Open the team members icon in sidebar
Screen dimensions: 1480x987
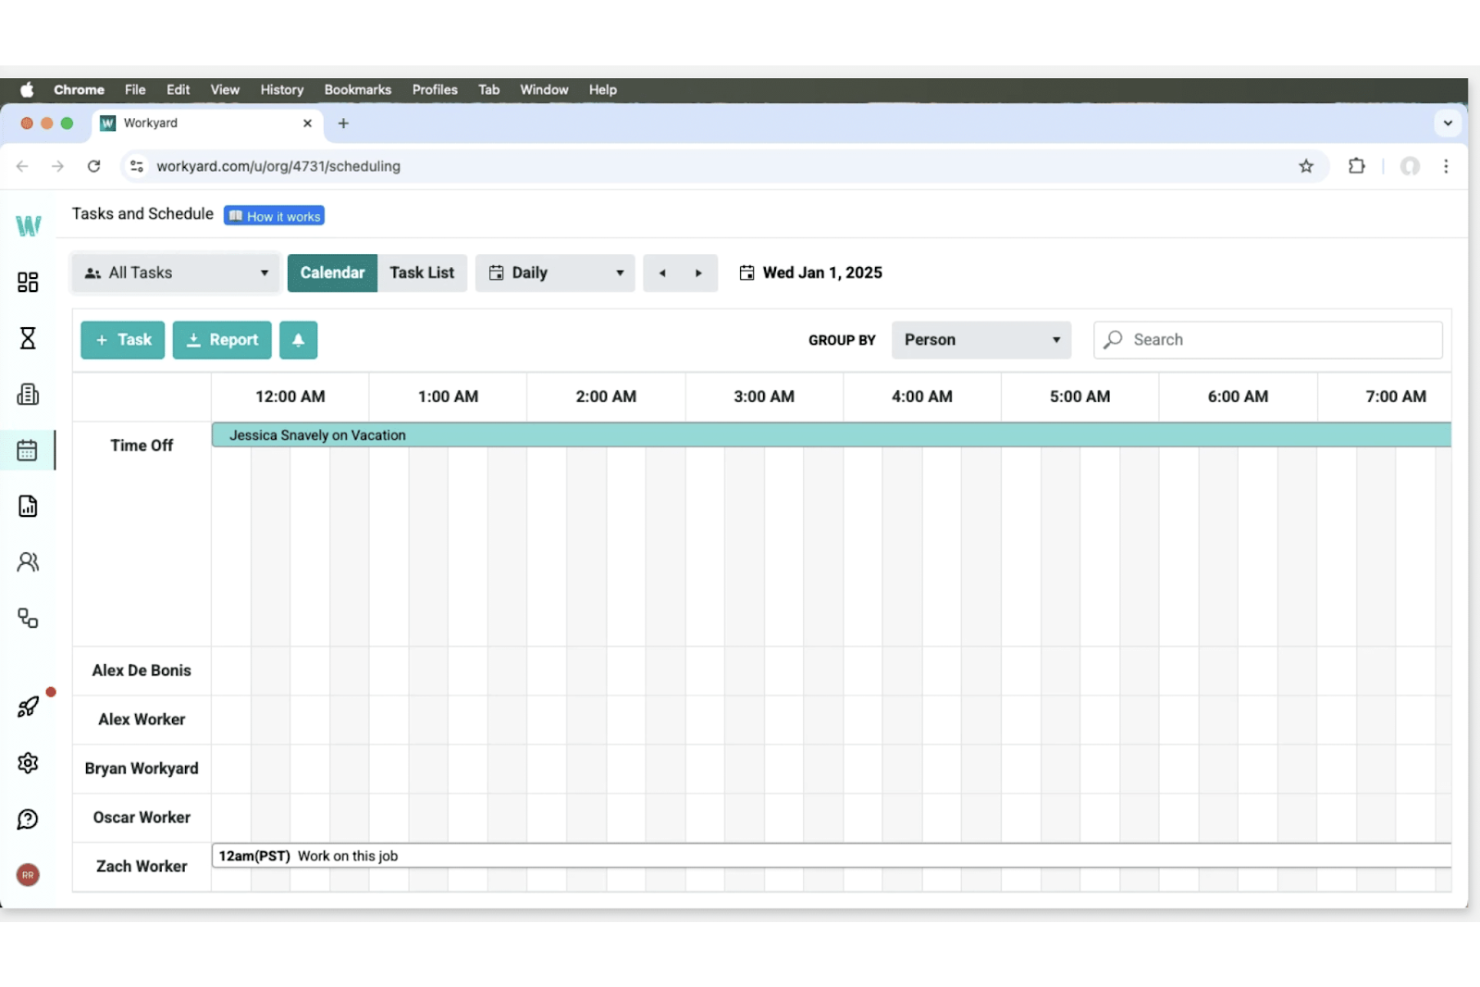click(28, 562)
